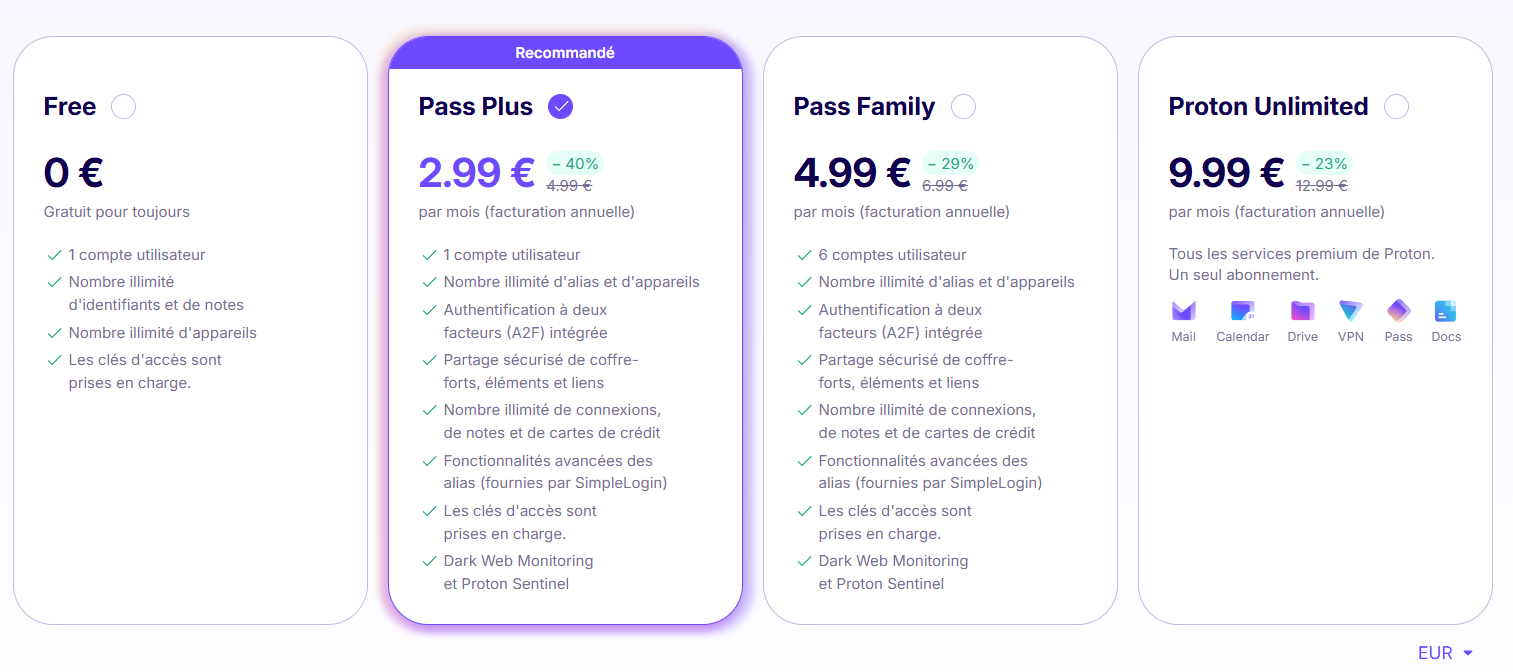Click the Proton Docs icon
The width and height of the screenshot is (1513, 672).
1445,311
